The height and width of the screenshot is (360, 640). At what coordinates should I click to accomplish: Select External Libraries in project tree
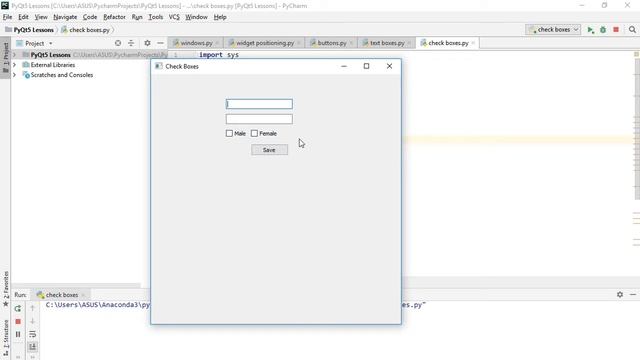[53, 65]
